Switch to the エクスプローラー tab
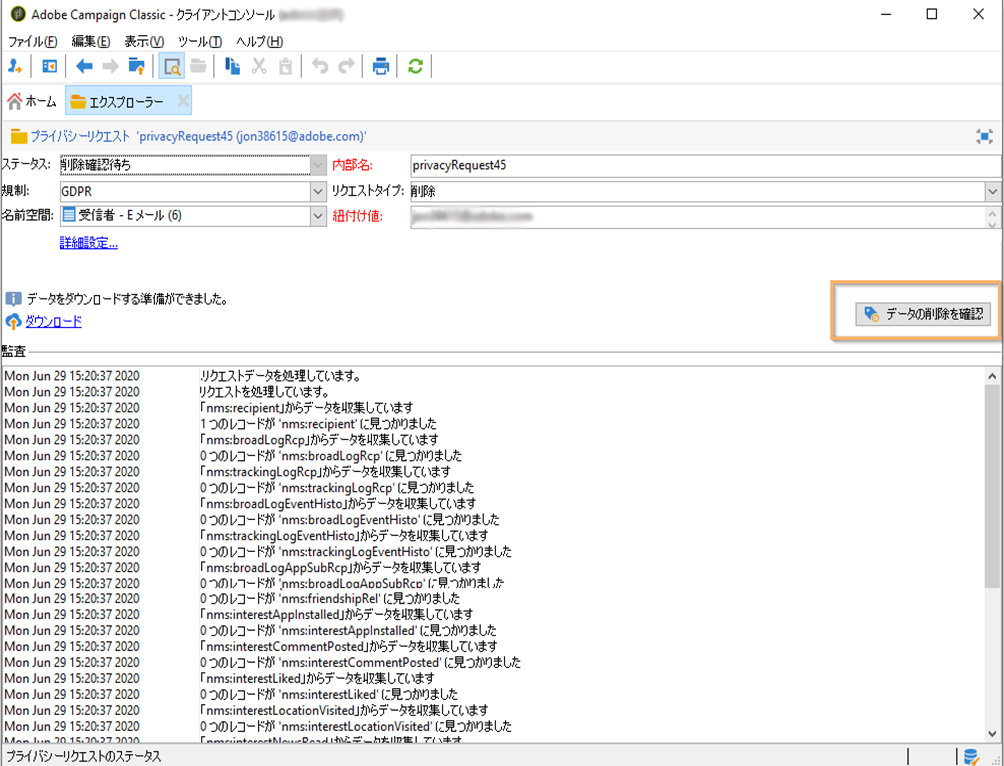Viewport: 1004px width, 766px height. (x=128, y=101)
